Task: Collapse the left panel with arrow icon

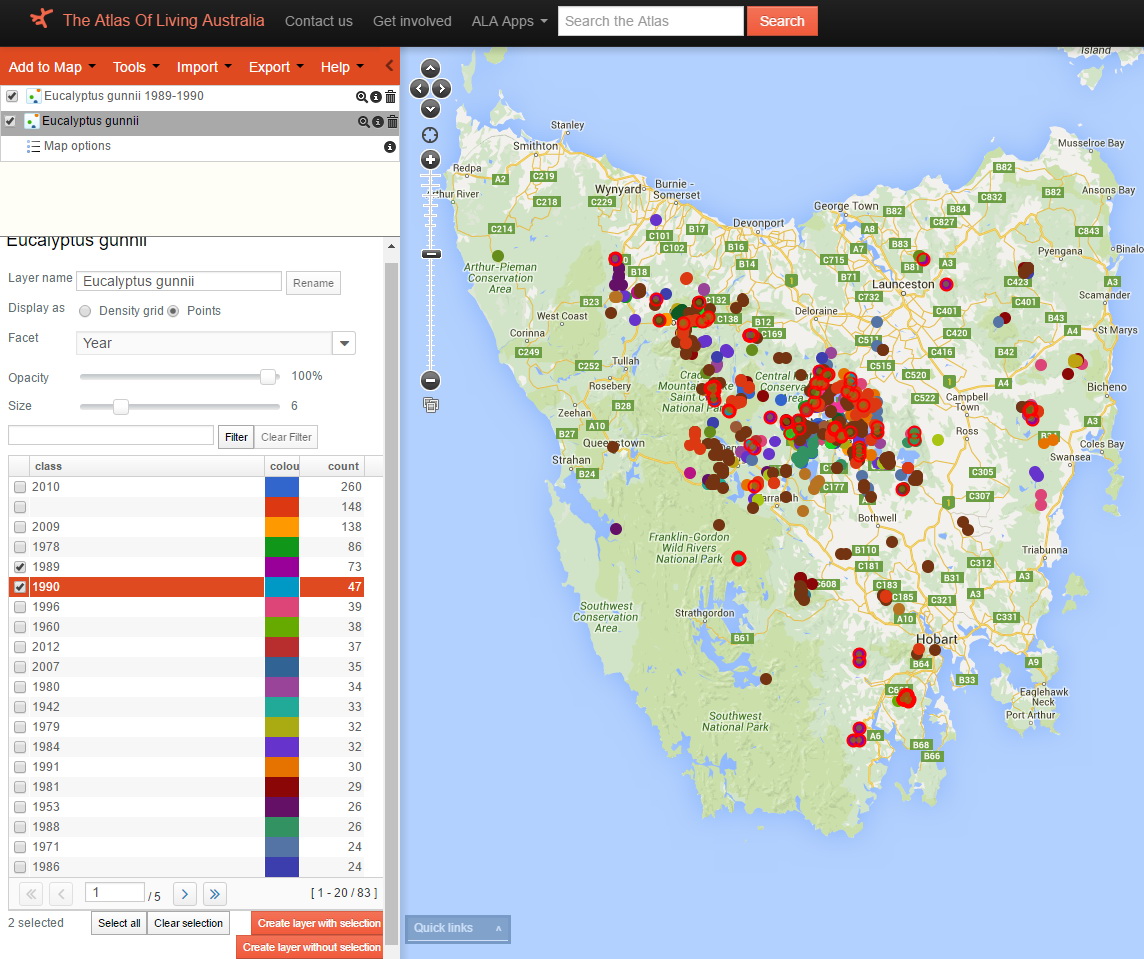Action: (389, 66)
